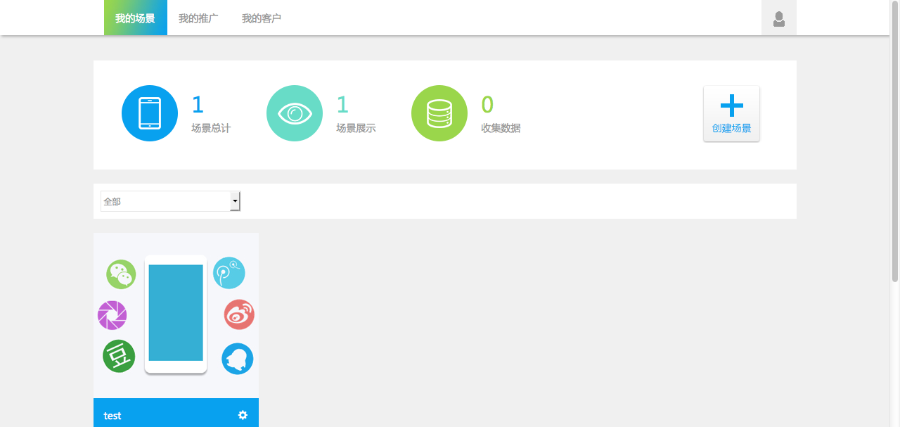900x427 pixels.
Task: Open the gear settings on test card
Action: point(243,415)
